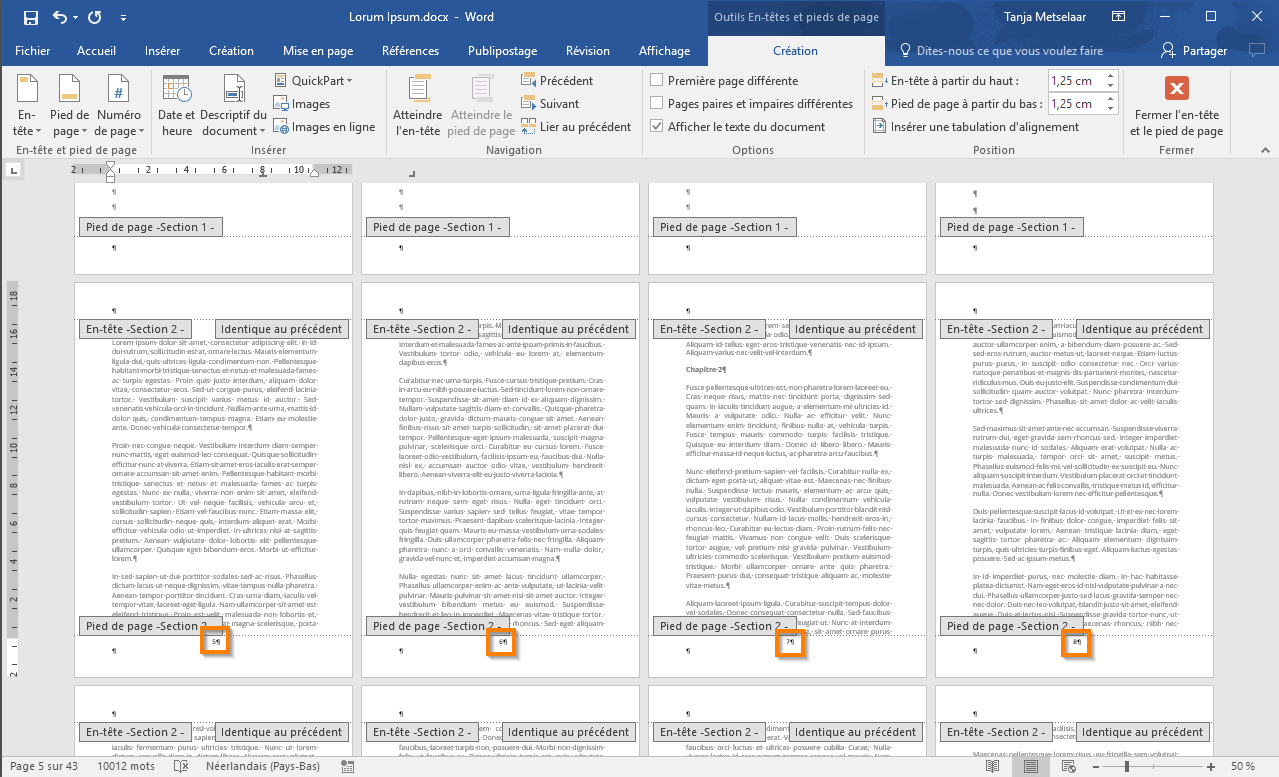This screenshot has width=1279, height=777.
Task: Click the Save icon in the title bar
Action: 30,17
